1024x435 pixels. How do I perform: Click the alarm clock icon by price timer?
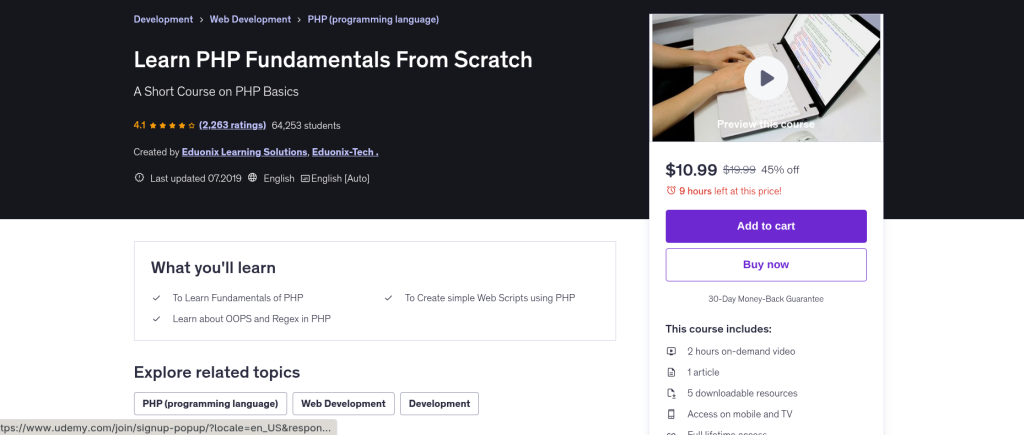click(x=671, y=190)
